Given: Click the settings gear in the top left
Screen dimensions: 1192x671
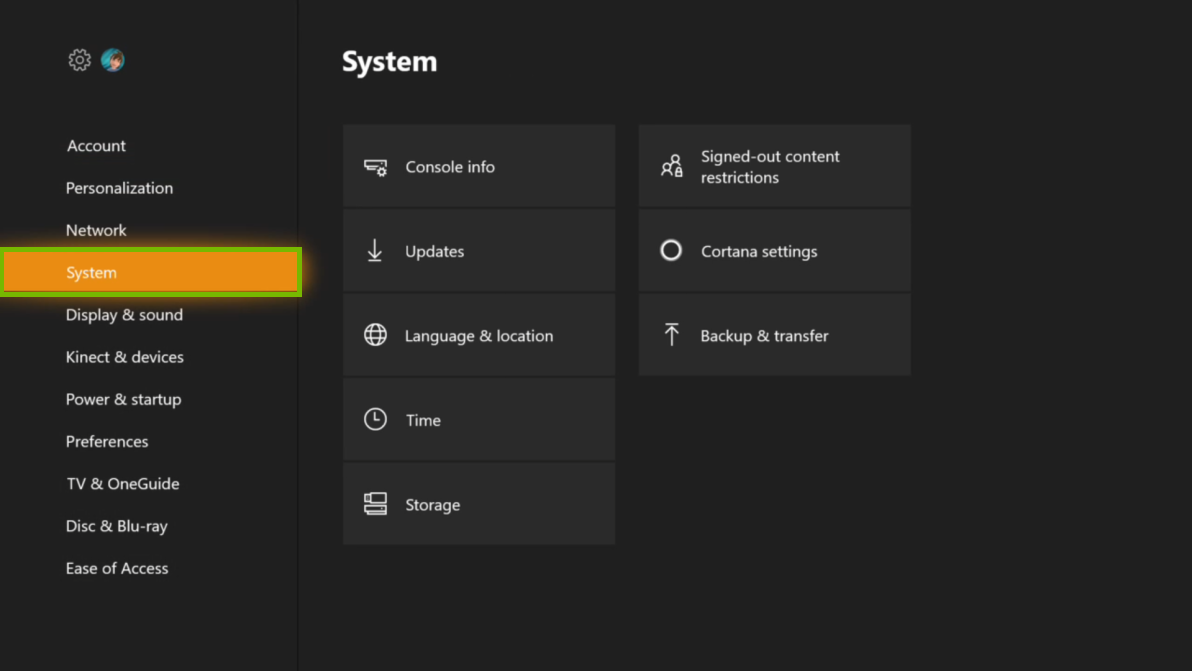Looking at the screenshot, I should [x=79, y=60].
